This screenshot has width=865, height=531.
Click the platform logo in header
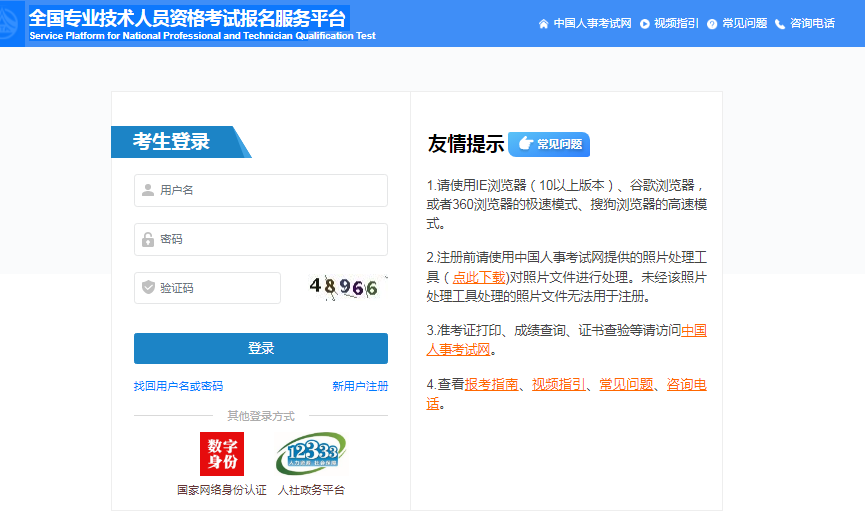(x=14, y=24)
